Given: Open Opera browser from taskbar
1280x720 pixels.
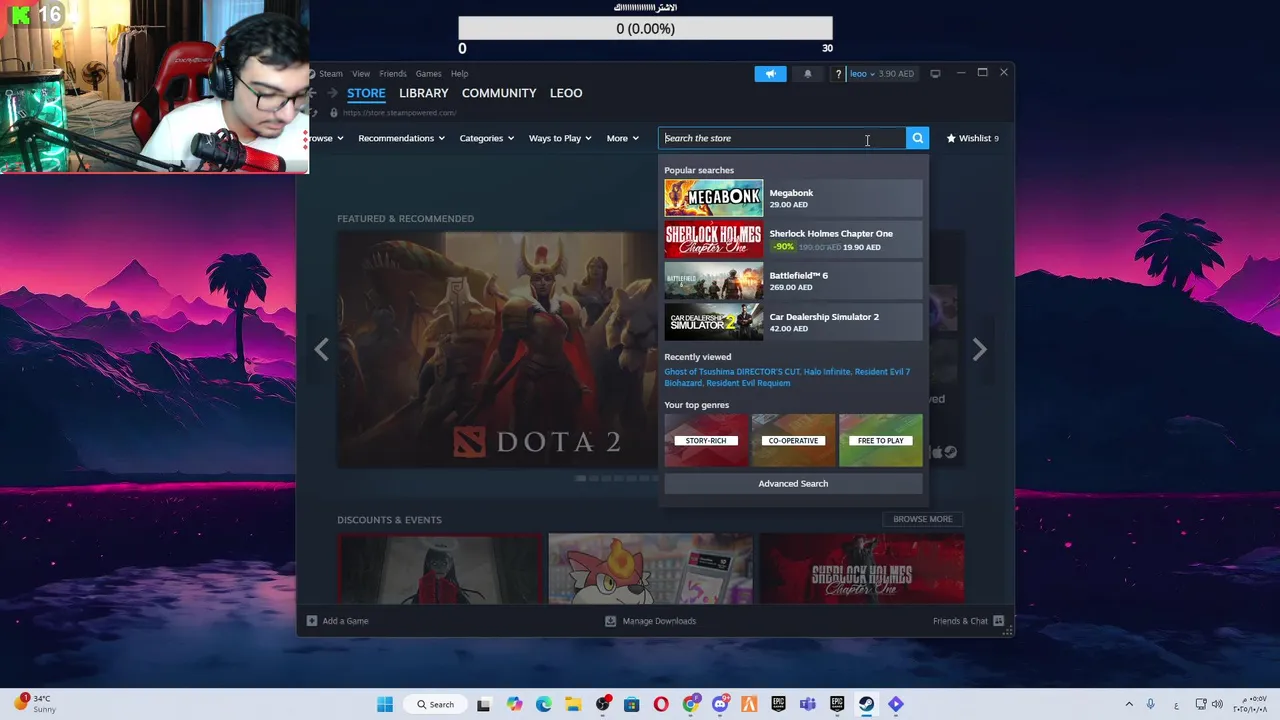Looking at the screenshot, I should tap(661, 704).
